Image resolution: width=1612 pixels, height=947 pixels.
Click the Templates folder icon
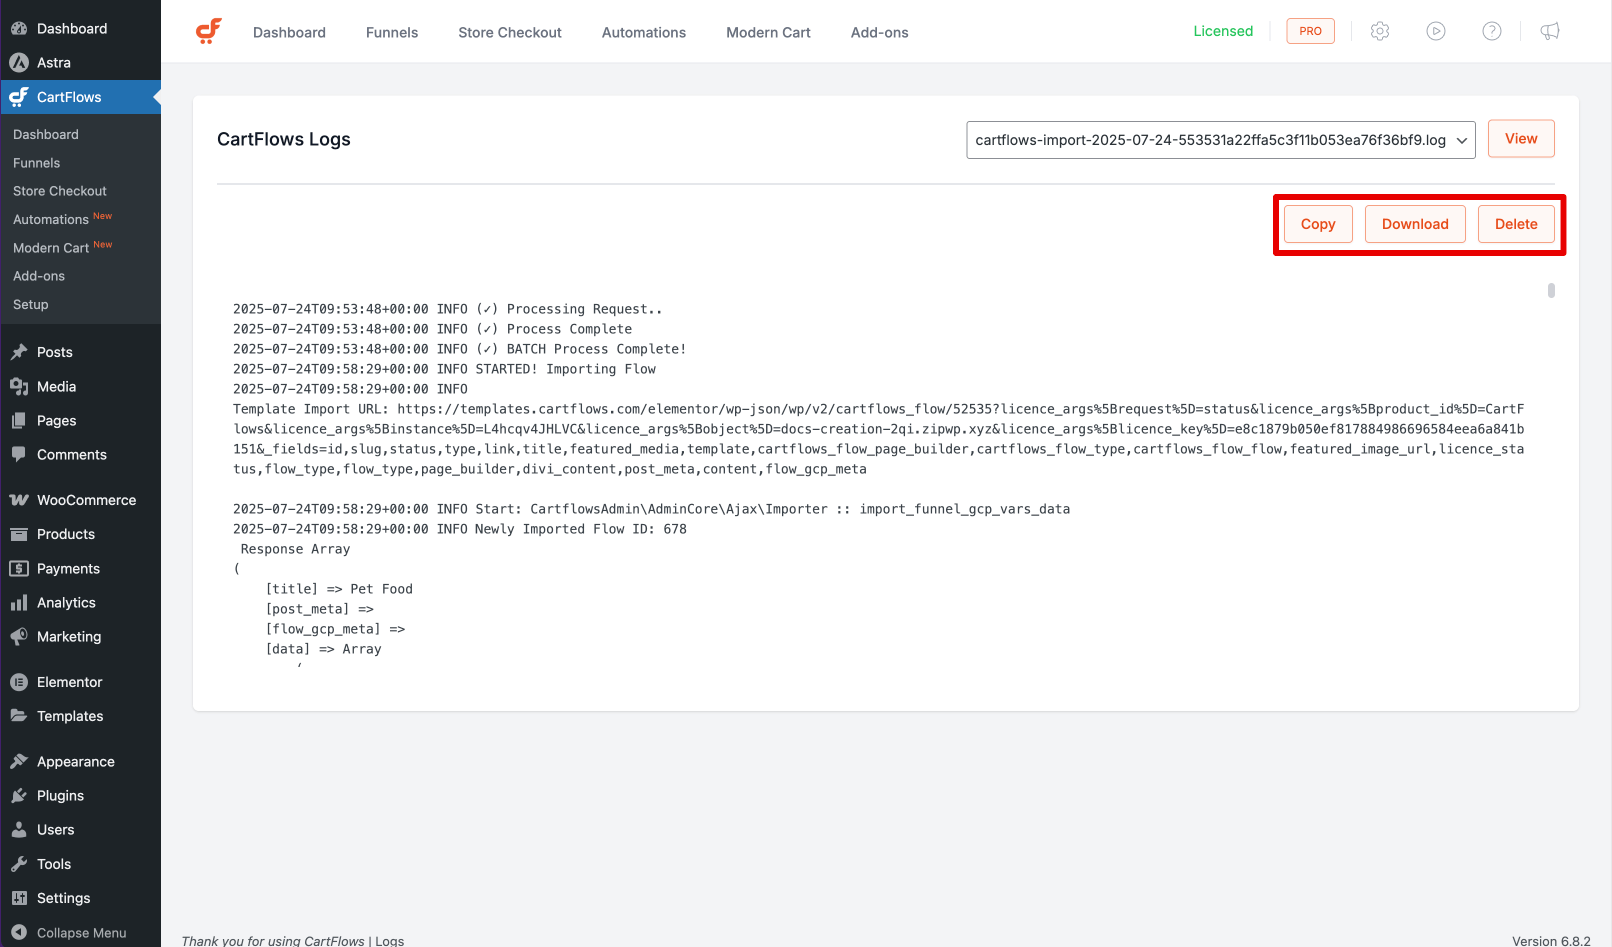point(19,716)
